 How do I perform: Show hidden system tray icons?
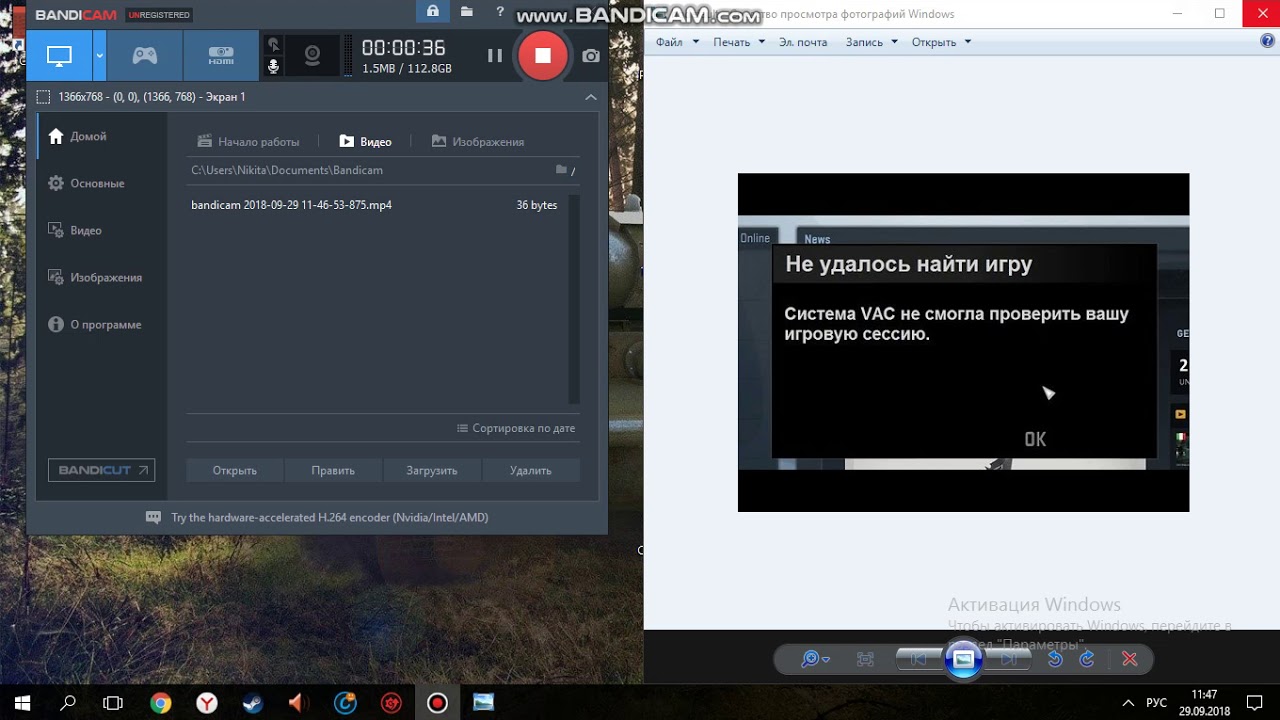pyautogui.click(x=1128, y=703)
